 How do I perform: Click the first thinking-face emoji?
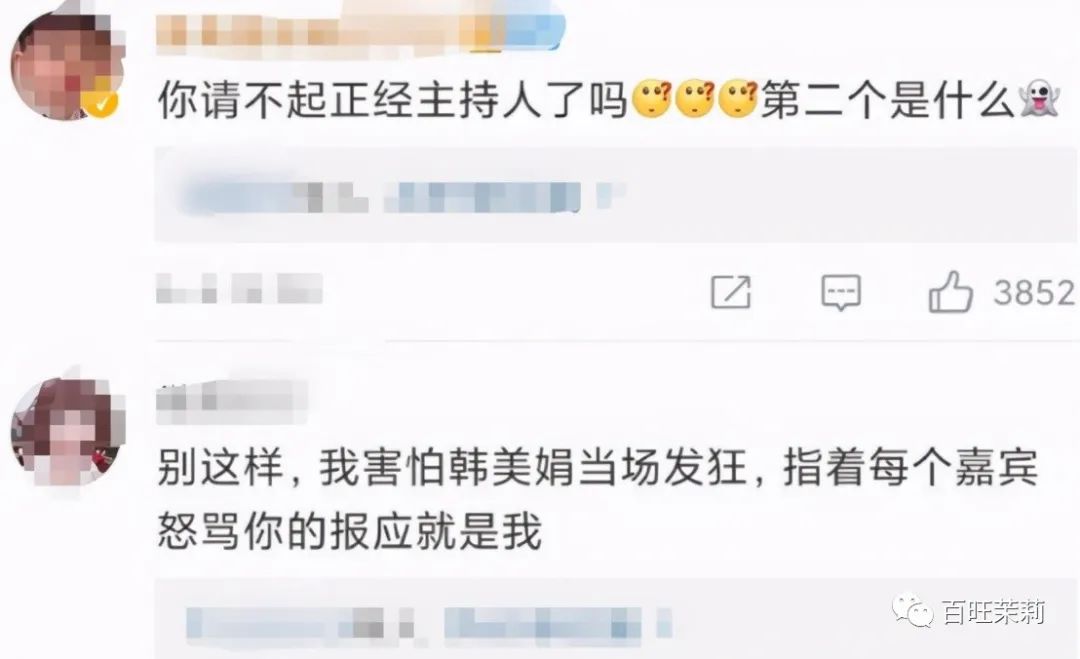(652, 100)
